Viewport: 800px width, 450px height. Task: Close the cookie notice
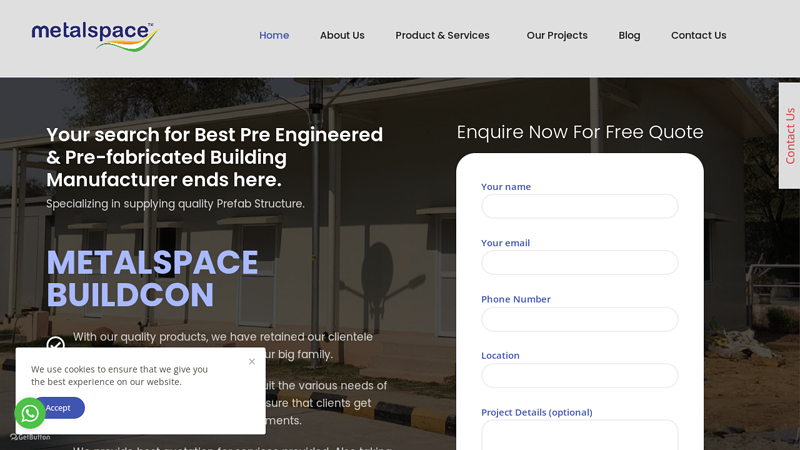tap(252, 361)
